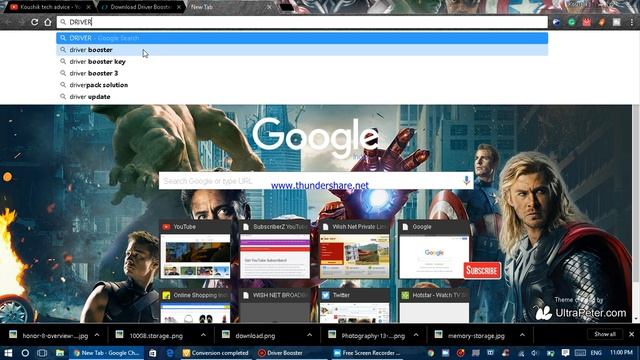Screen dimensions: 640x360
Task: Choose the 'driver booster 3' suggestion
Action: (302, 73)
